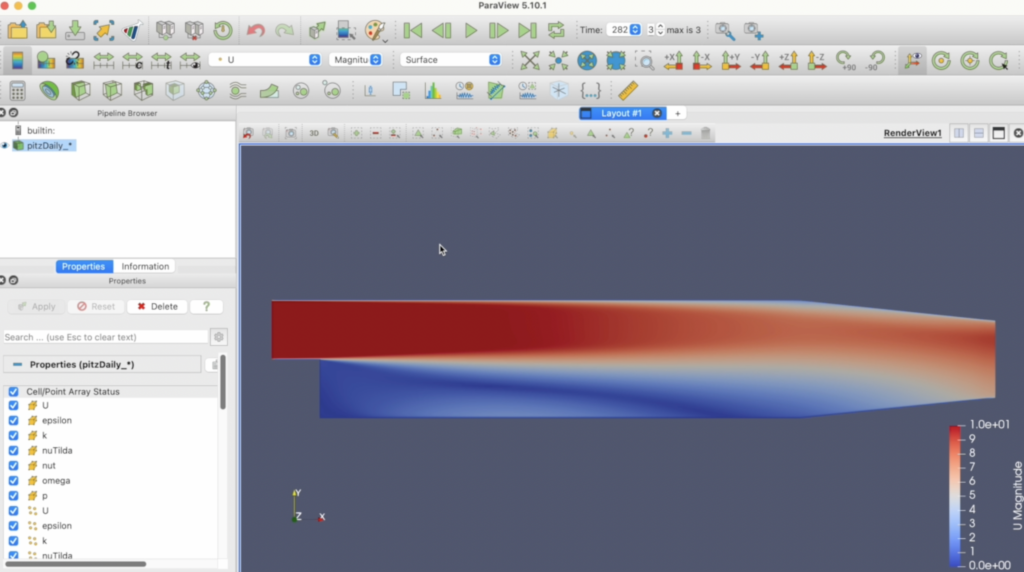1024x572 pixels.
Task: Click the Delete button
Action: 157,306
